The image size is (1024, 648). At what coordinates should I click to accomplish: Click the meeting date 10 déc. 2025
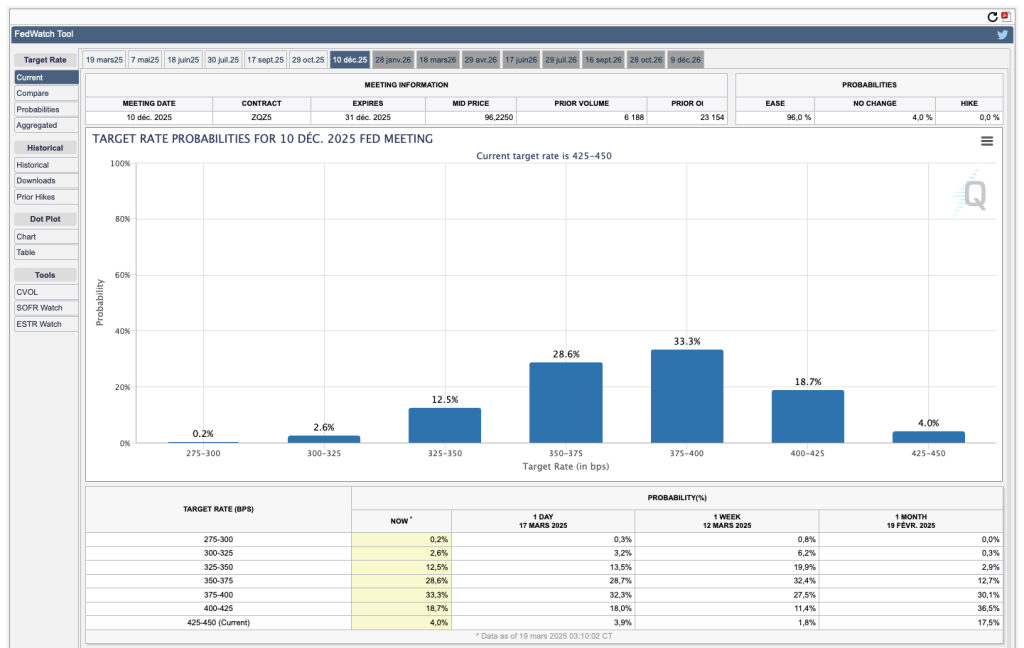click(x=149, y=118)
